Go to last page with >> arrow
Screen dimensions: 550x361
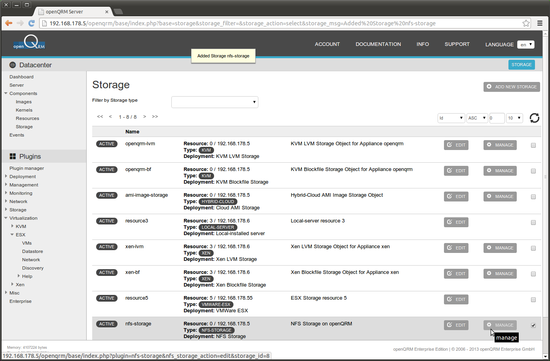[x=155, y=116]
